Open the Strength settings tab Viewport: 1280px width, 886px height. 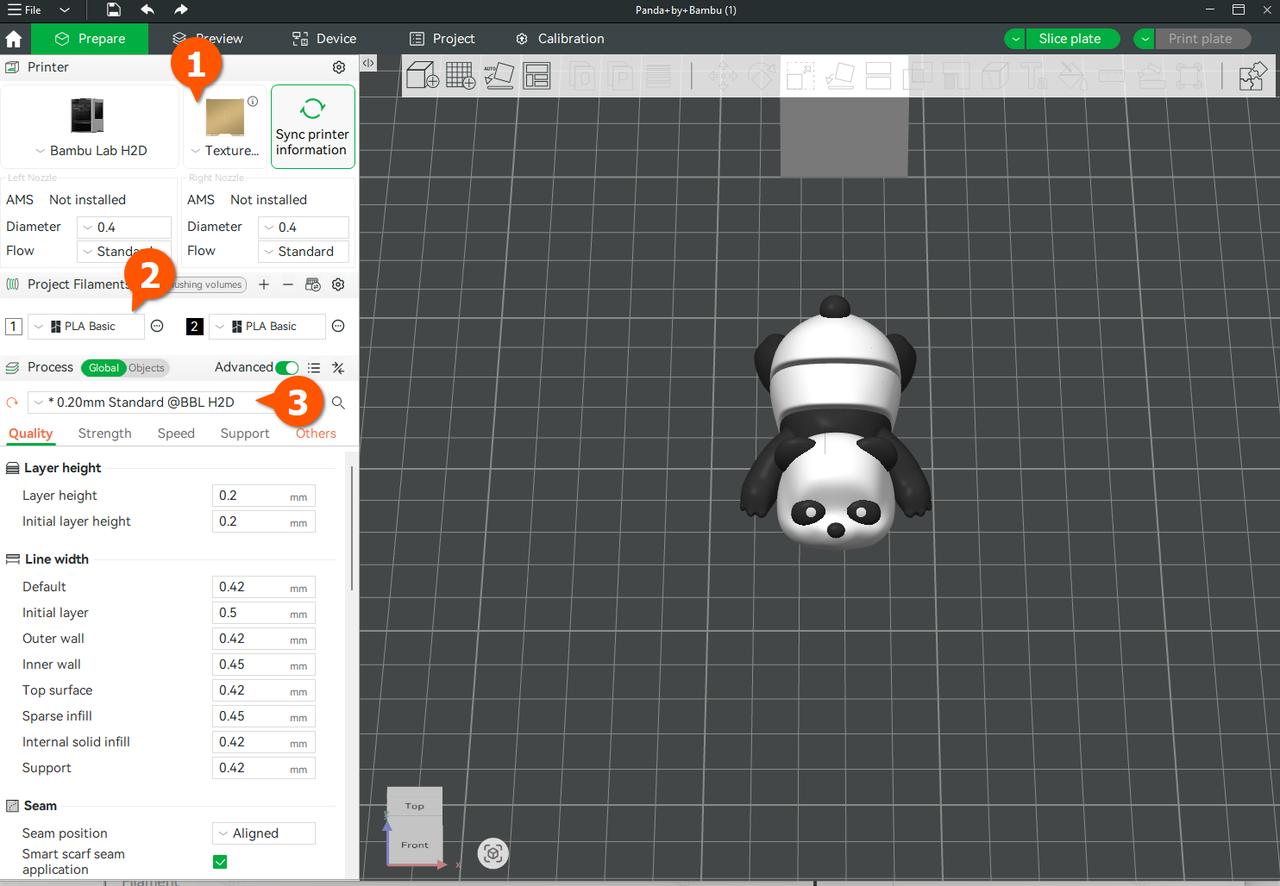click(x=105, y=433)
